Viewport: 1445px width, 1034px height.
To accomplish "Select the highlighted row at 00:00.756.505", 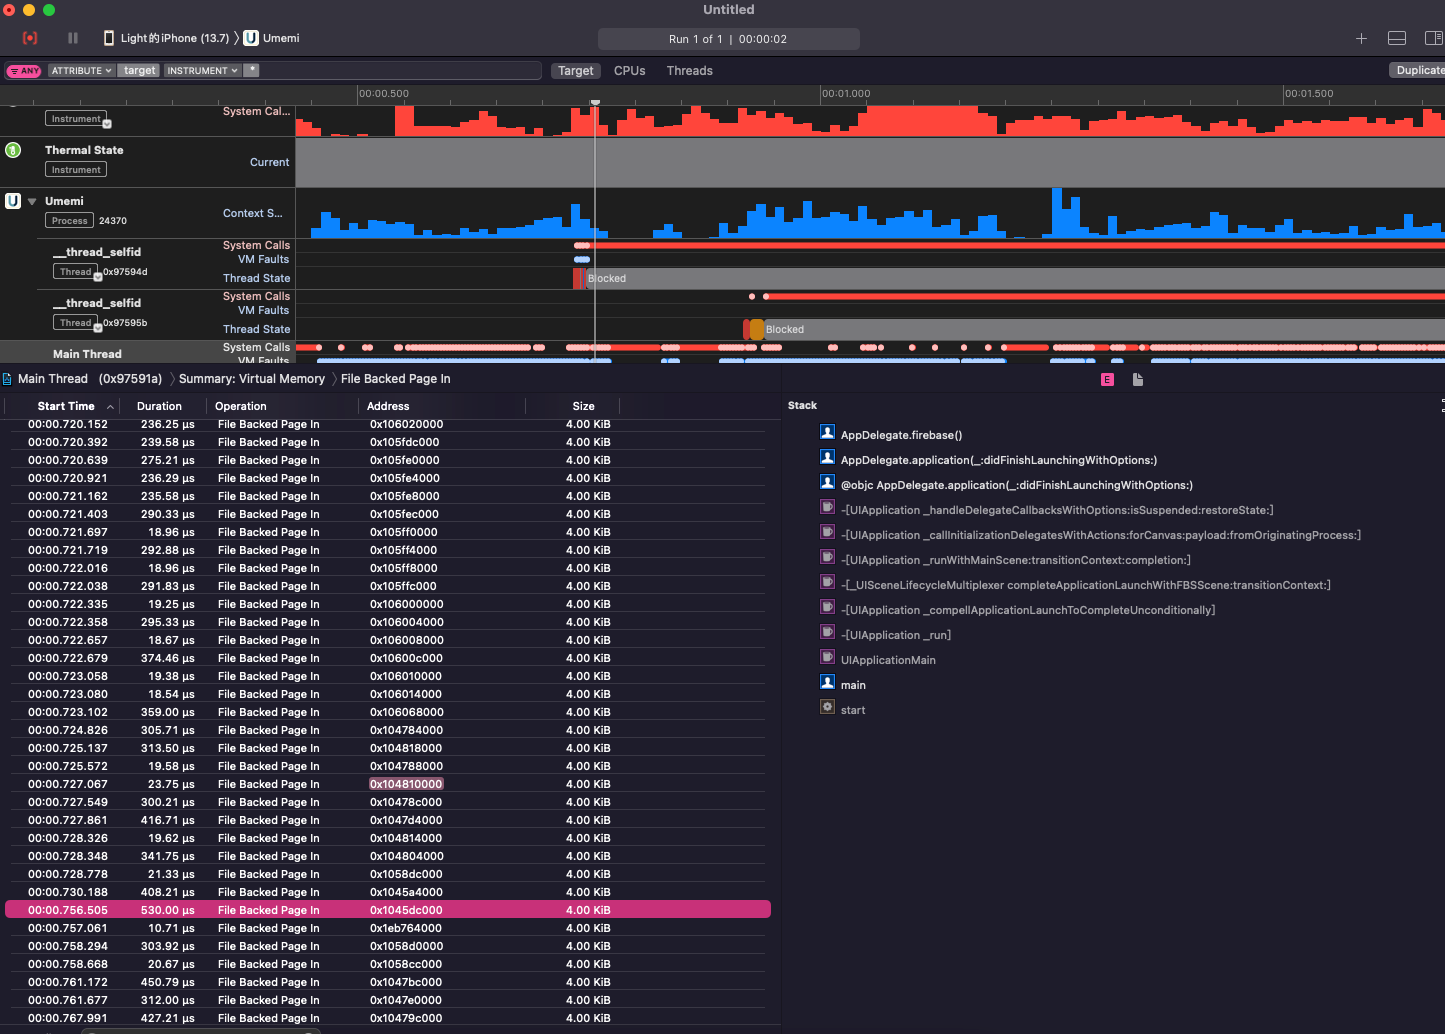I will click(388, 910).
